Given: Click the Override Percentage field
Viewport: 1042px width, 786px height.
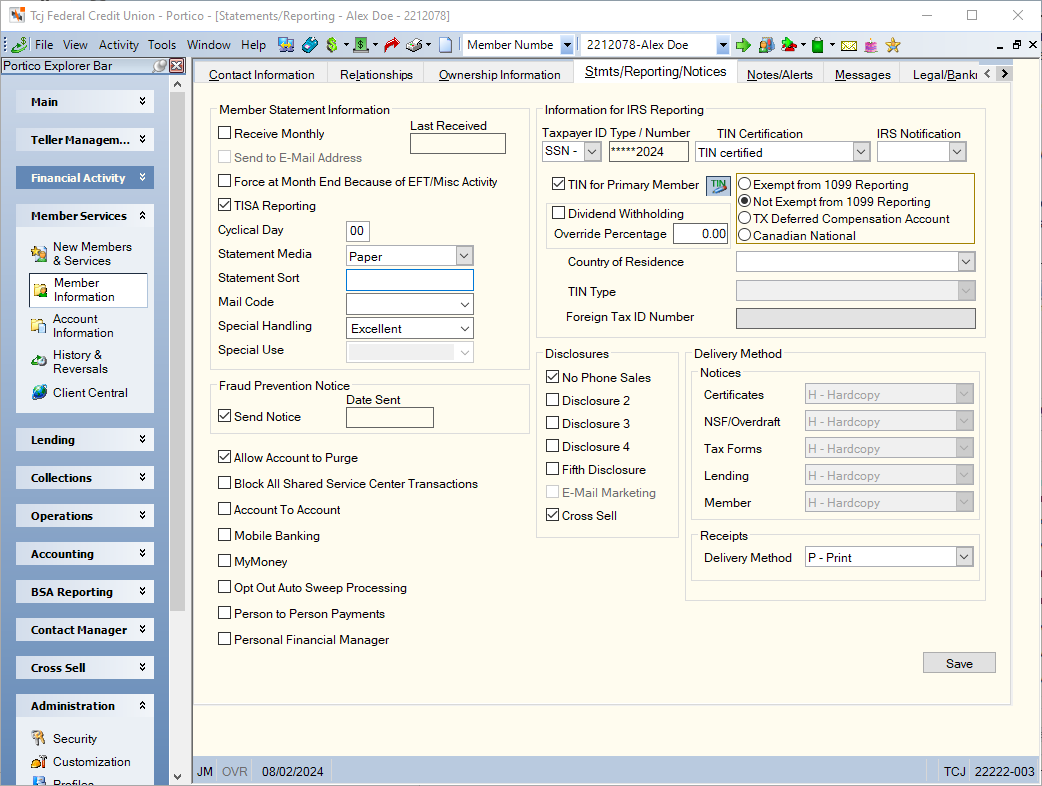Looking at the screenshot, I should tap(701, 233).
